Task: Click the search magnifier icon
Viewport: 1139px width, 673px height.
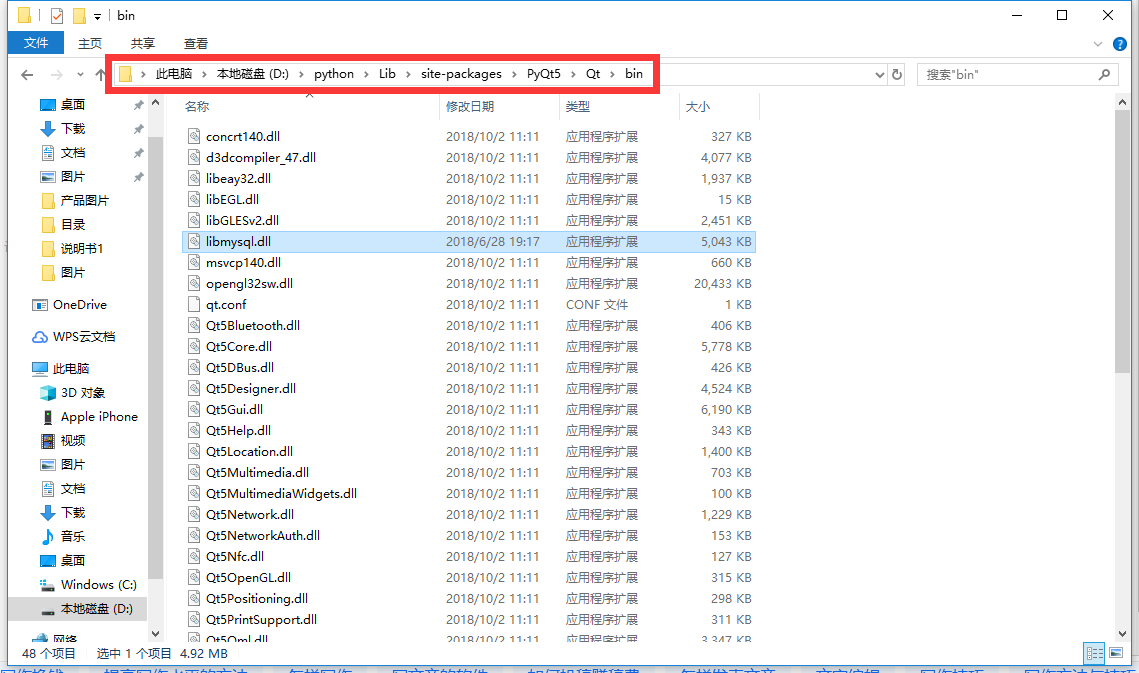Action: click(1104, 74)
